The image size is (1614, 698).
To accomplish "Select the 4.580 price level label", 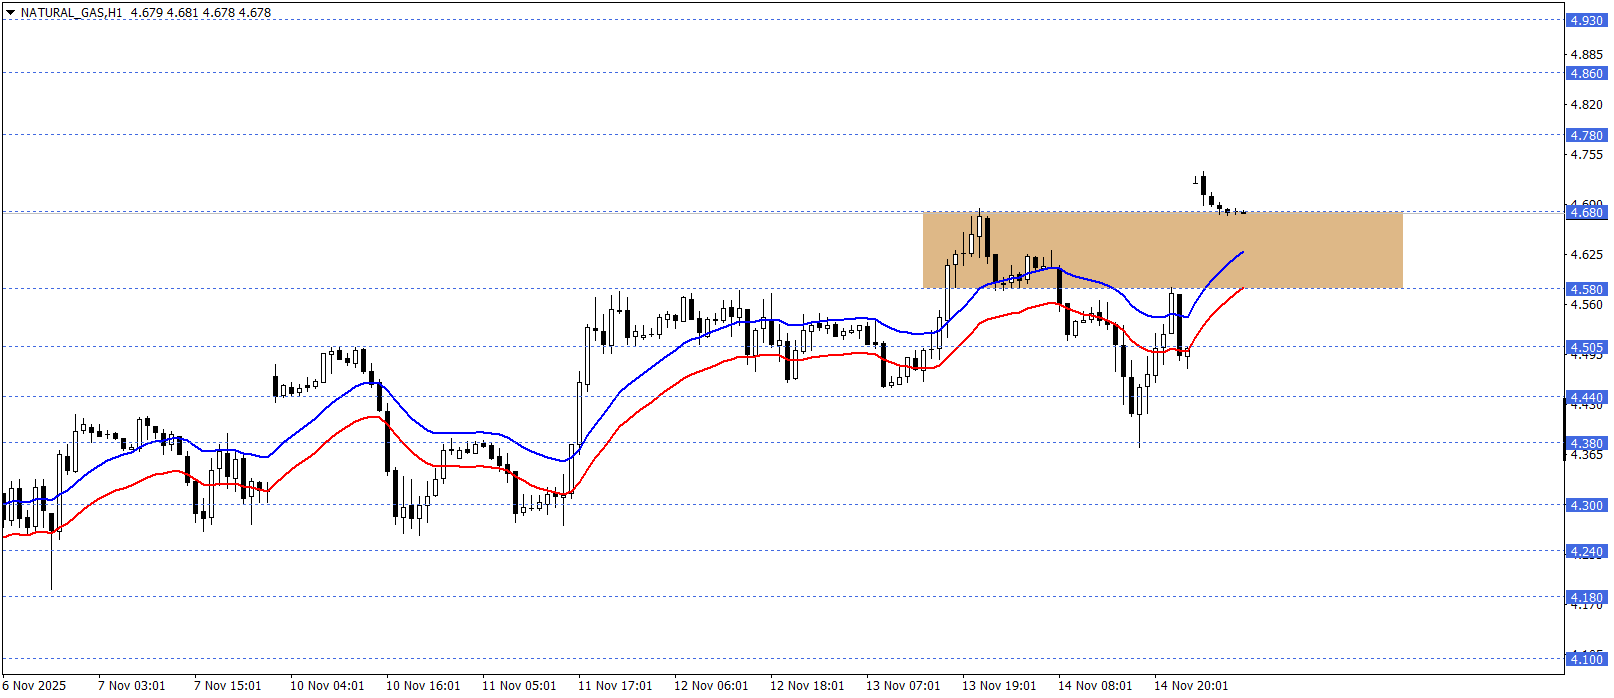I will 1585,290.
